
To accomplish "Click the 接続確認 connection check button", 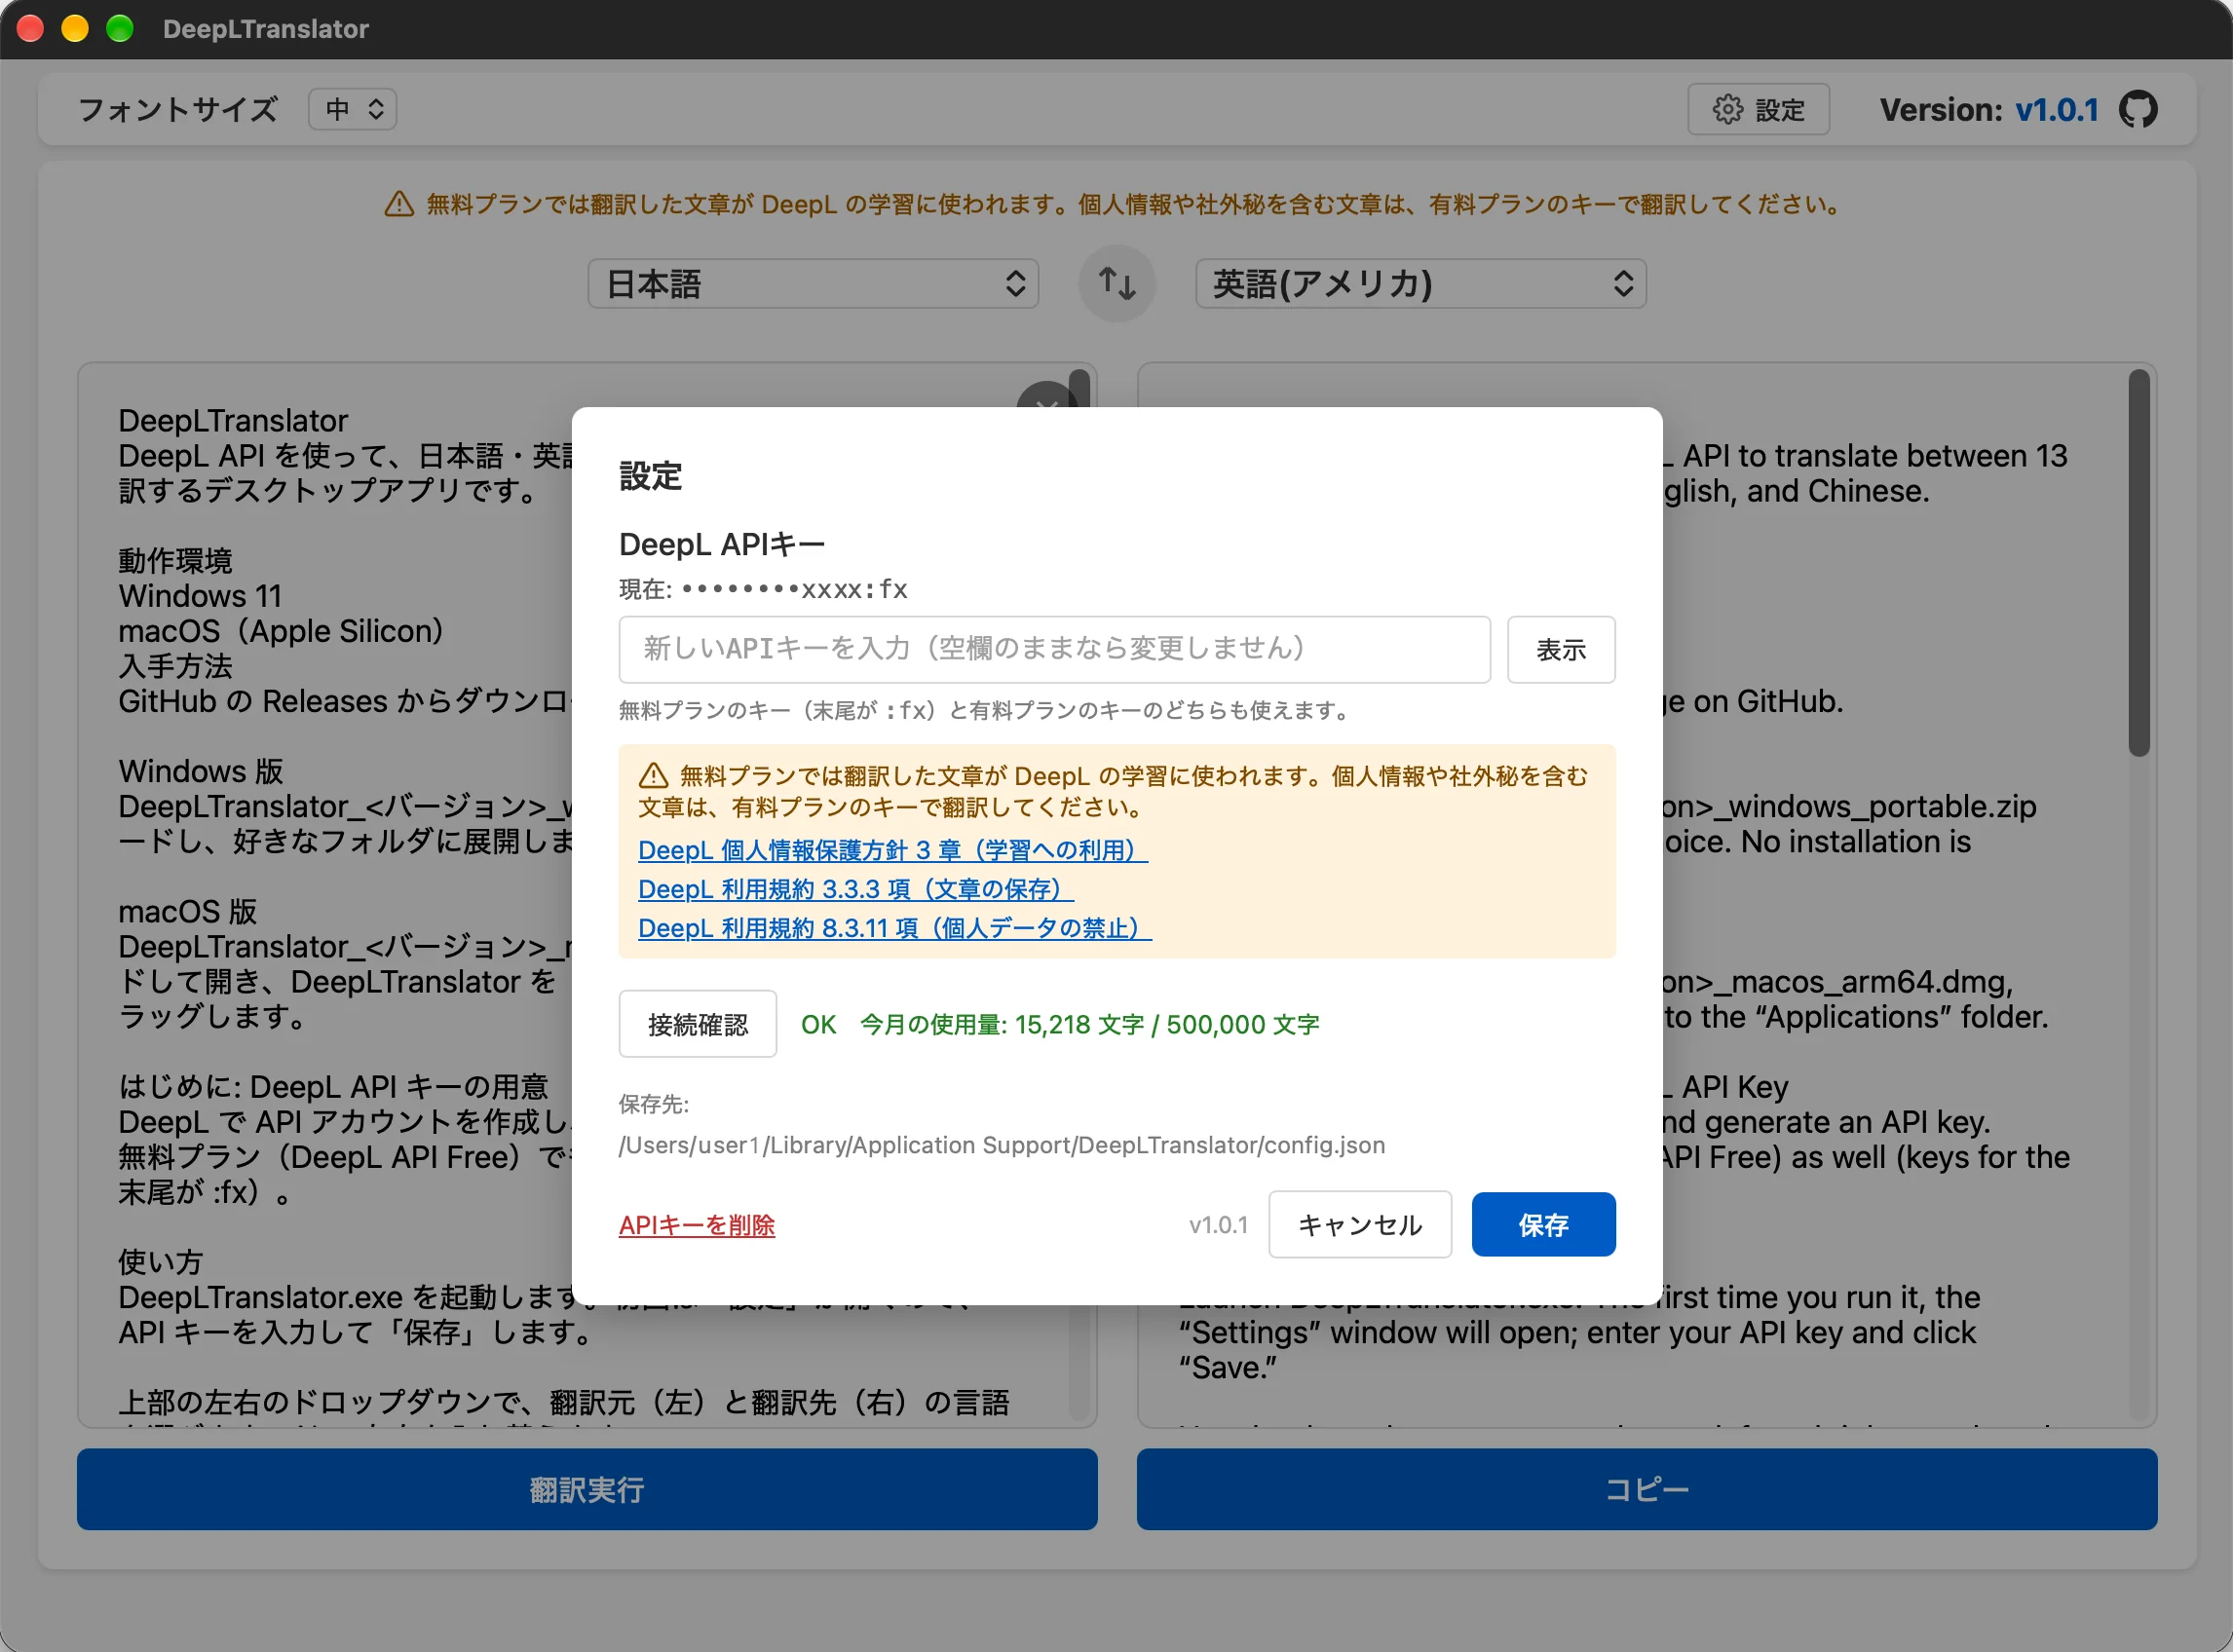I will coord(697,1024).
